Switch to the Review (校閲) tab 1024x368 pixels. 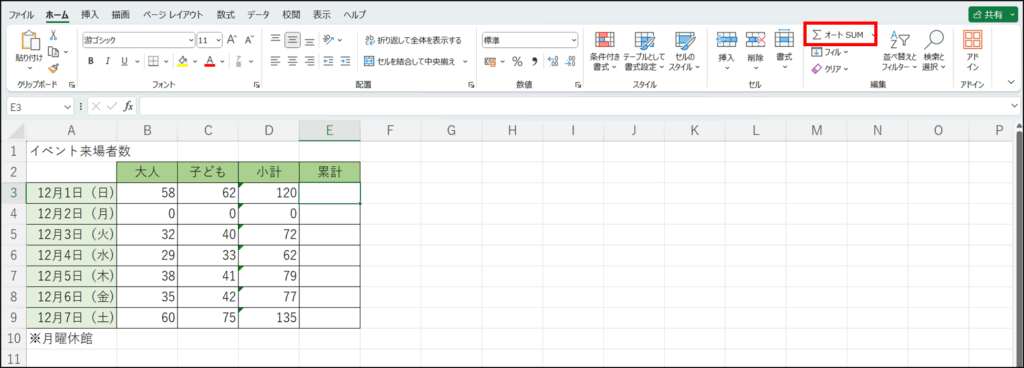pyautogui.click(x=291, y=14)
